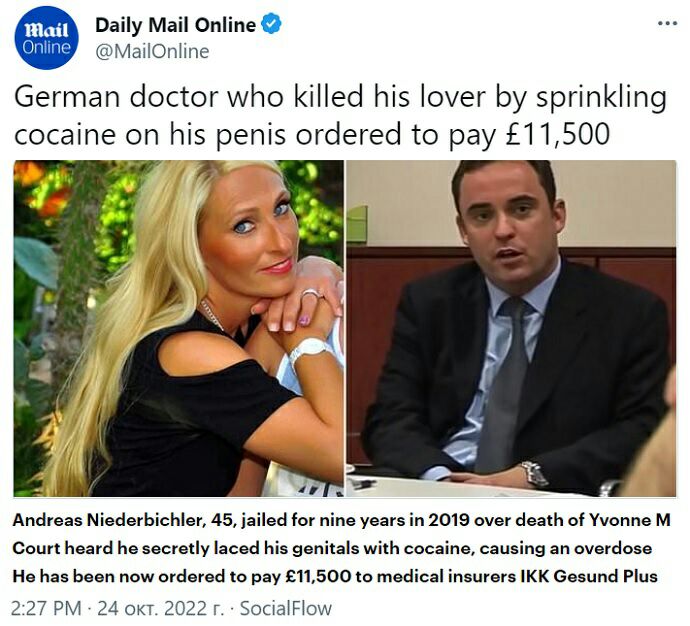Open the photo of man in suit
690x626 pixels.
[x=511, y=328]
